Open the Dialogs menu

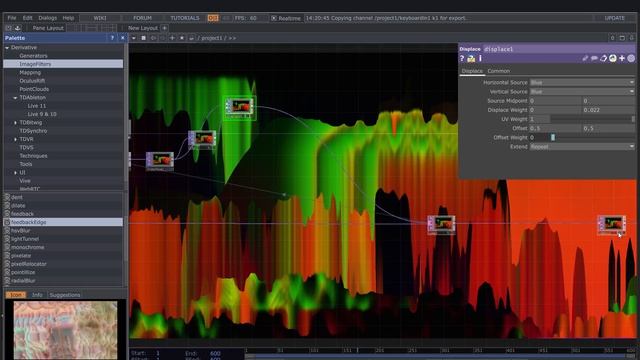(x=48, y=18)
